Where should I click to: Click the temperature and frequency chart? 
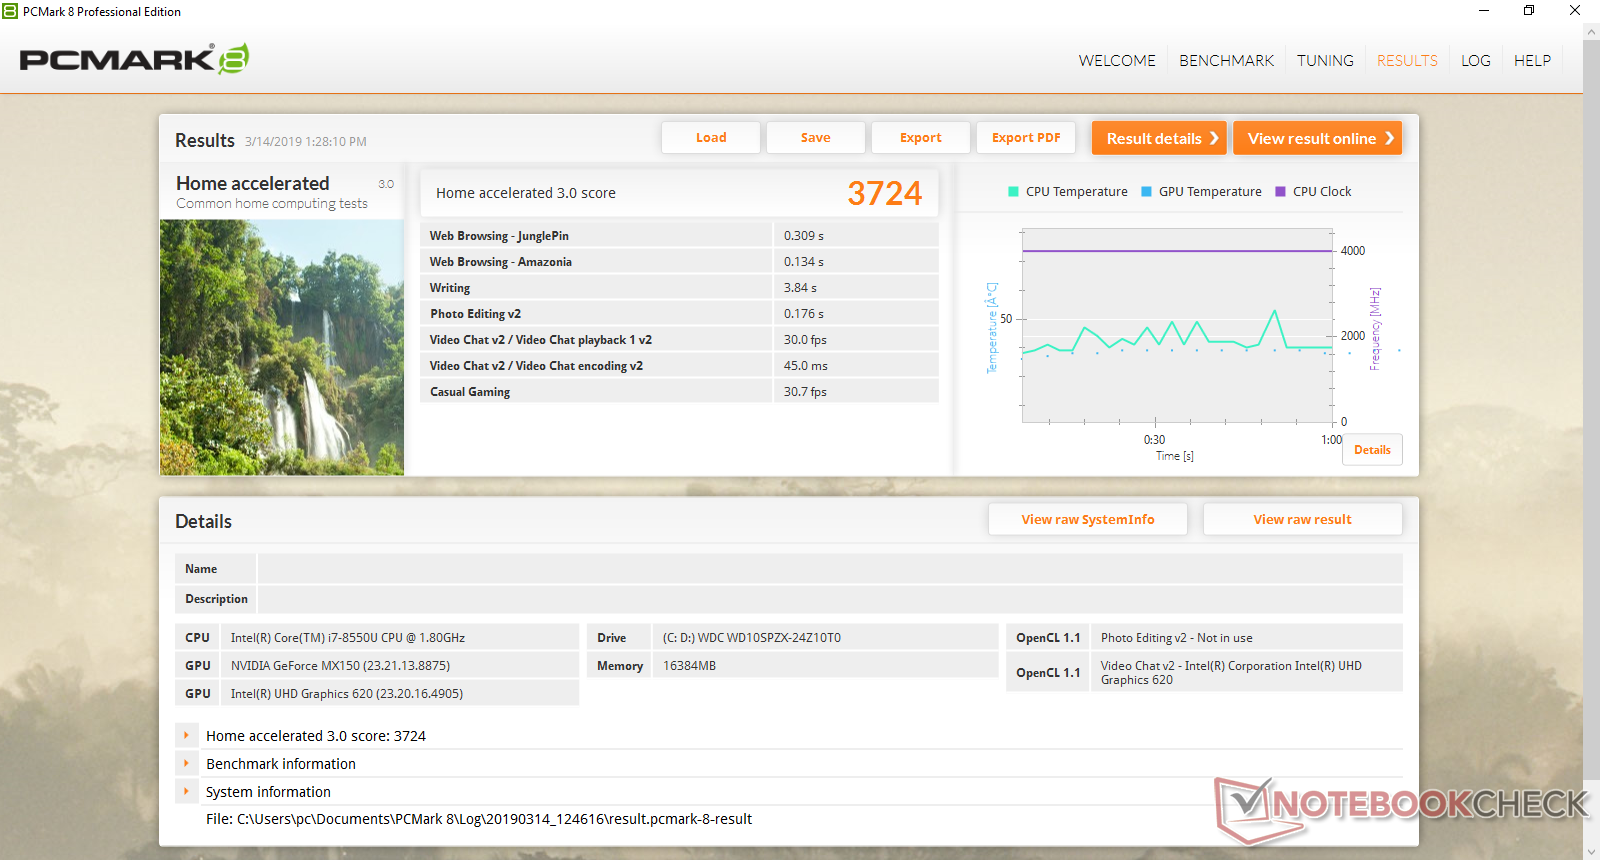[x=1178, y=326]
